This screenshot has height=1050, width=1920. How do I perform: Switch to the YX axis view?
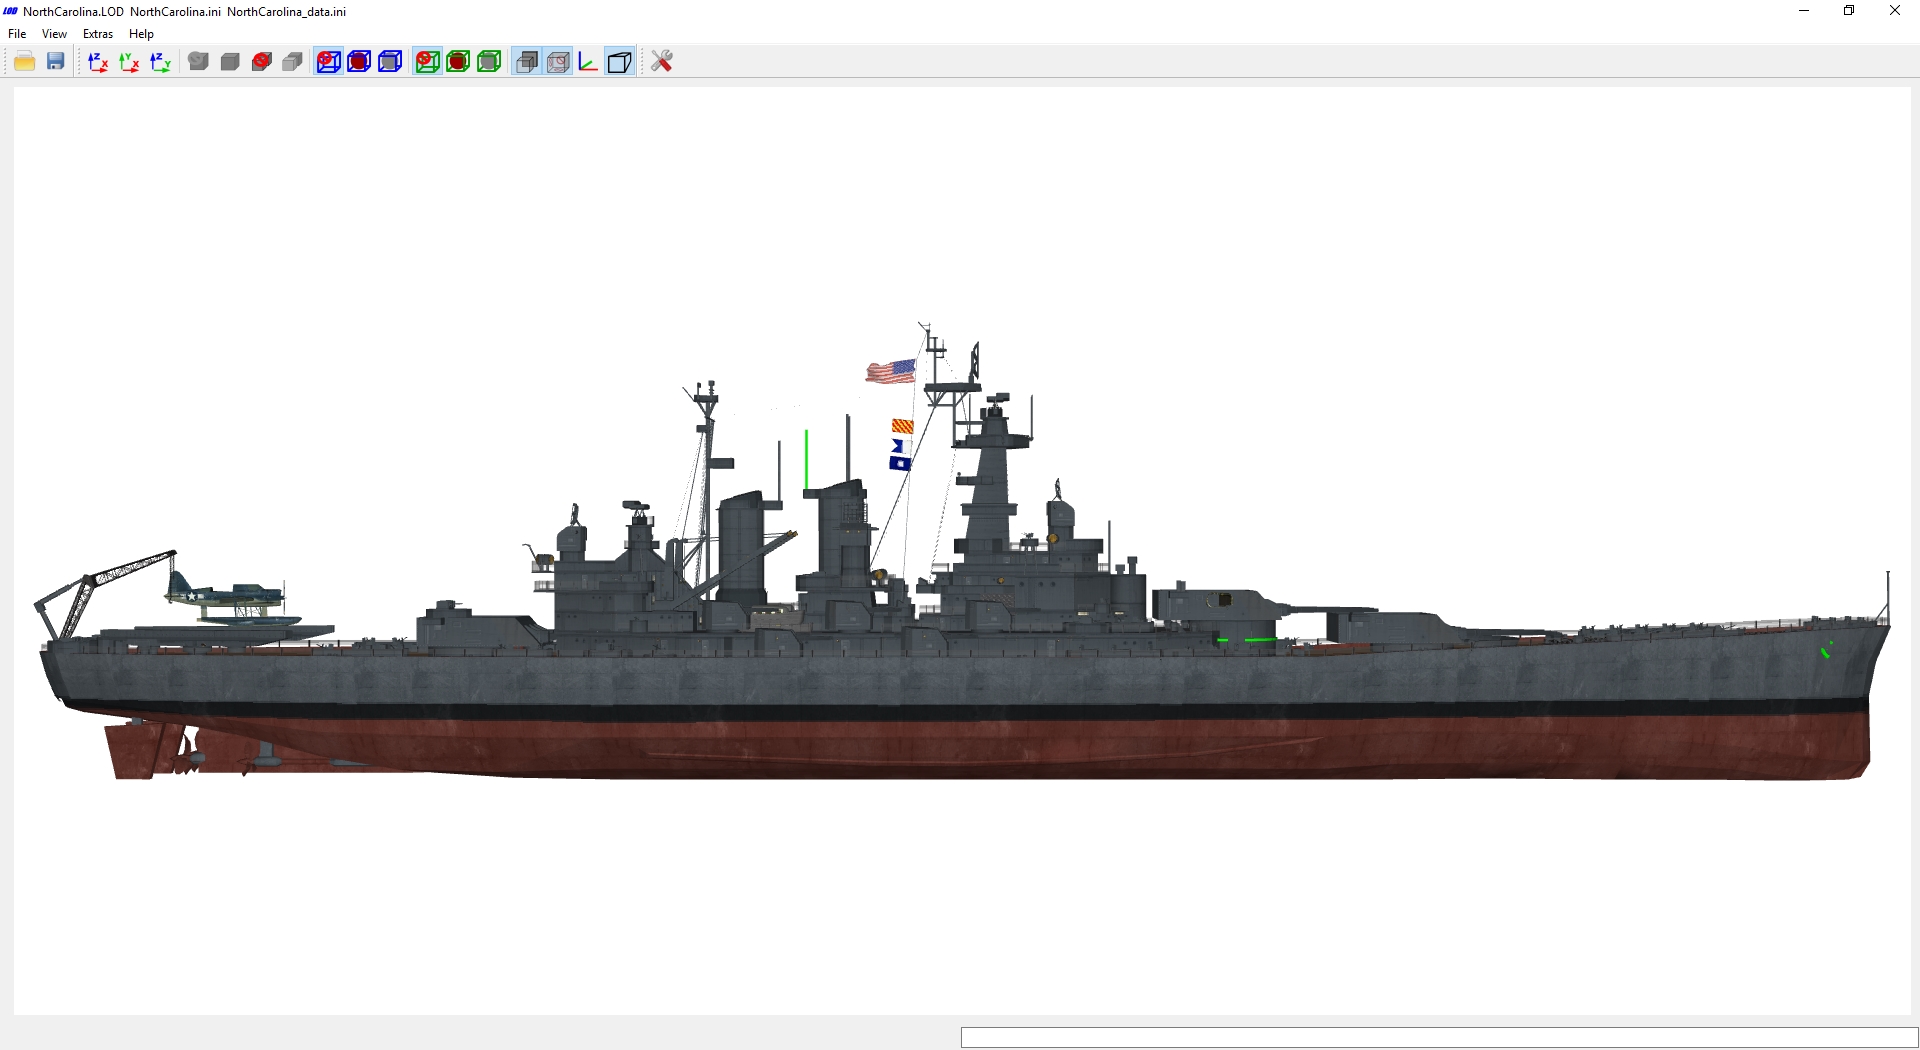click(129, 62)
